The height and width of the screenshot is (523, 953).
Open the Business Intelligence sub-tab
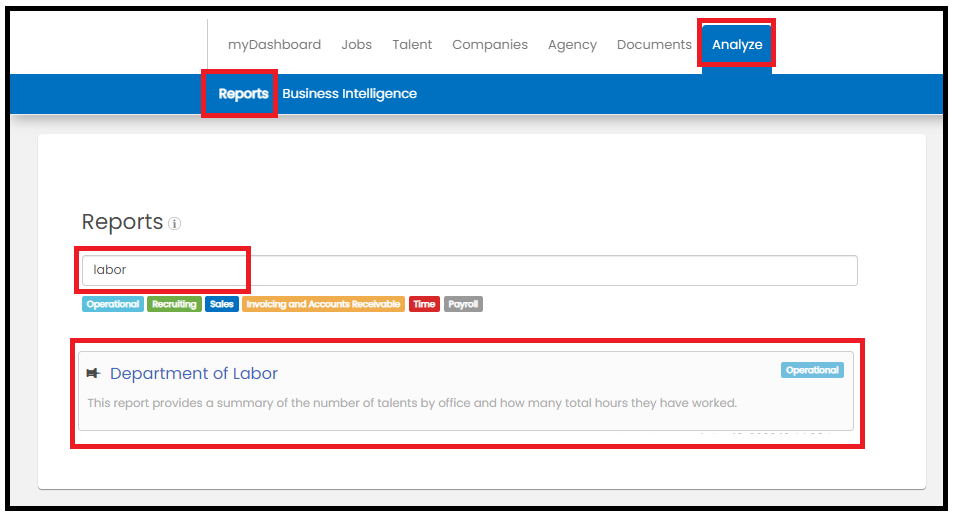pyautogui.click(x=349, y=94)
